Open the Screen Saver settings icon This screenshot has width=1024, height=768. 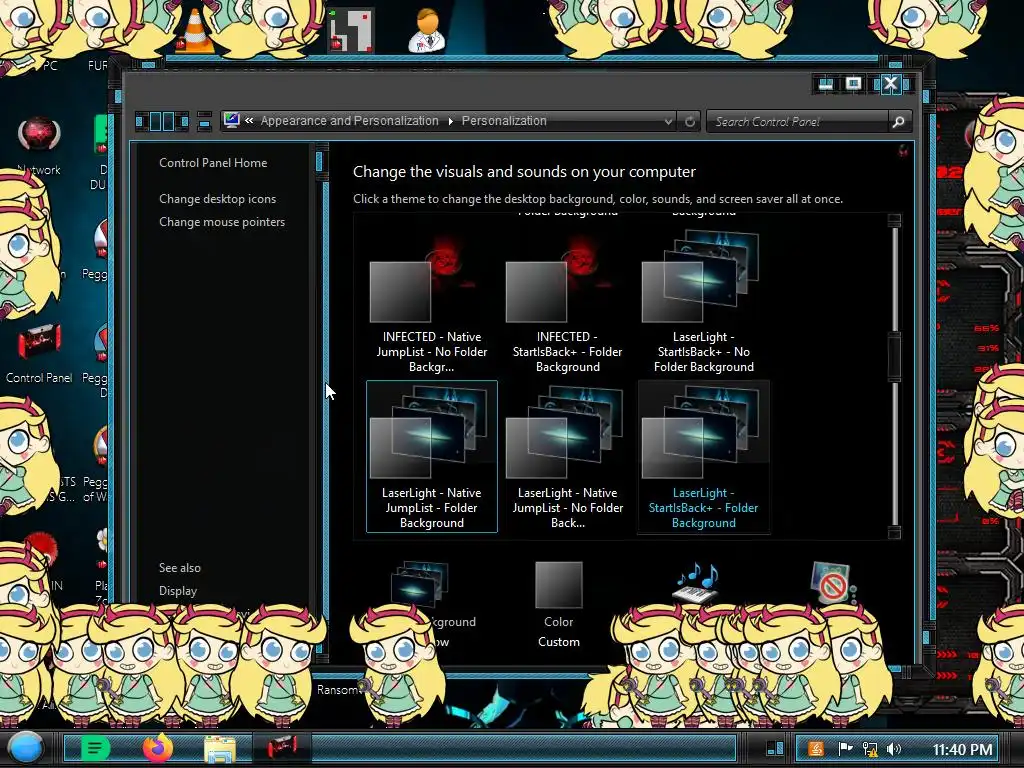[831, 583]
